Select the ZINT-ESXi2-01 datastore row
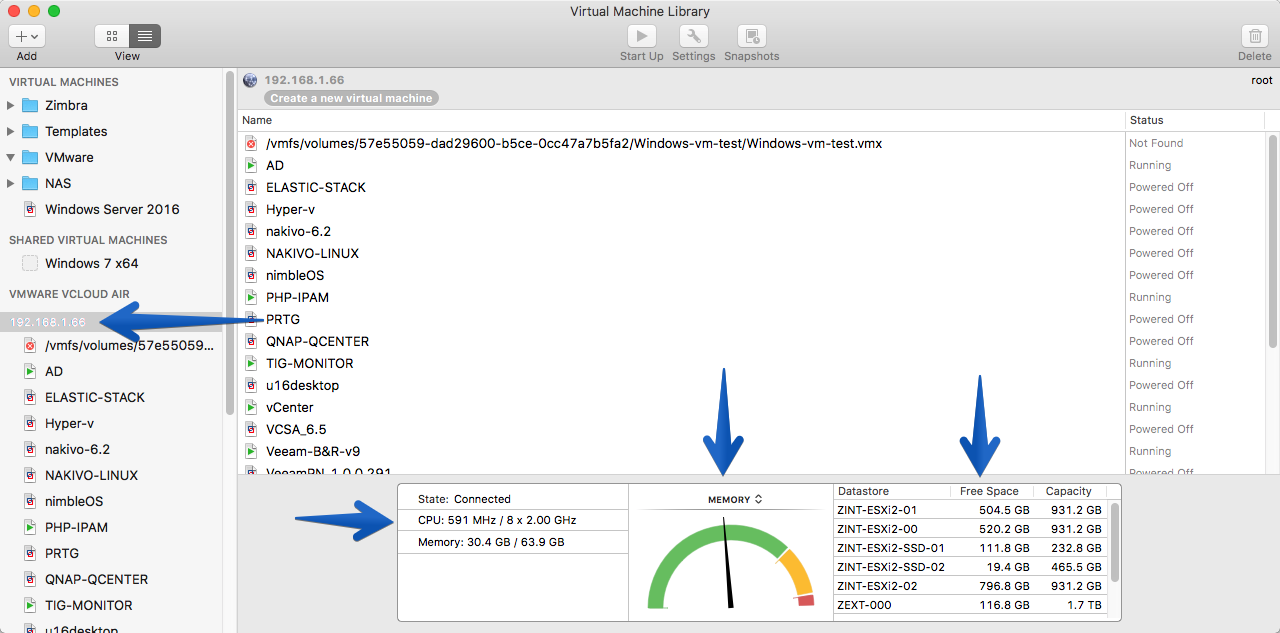 [x=971, y=510]
